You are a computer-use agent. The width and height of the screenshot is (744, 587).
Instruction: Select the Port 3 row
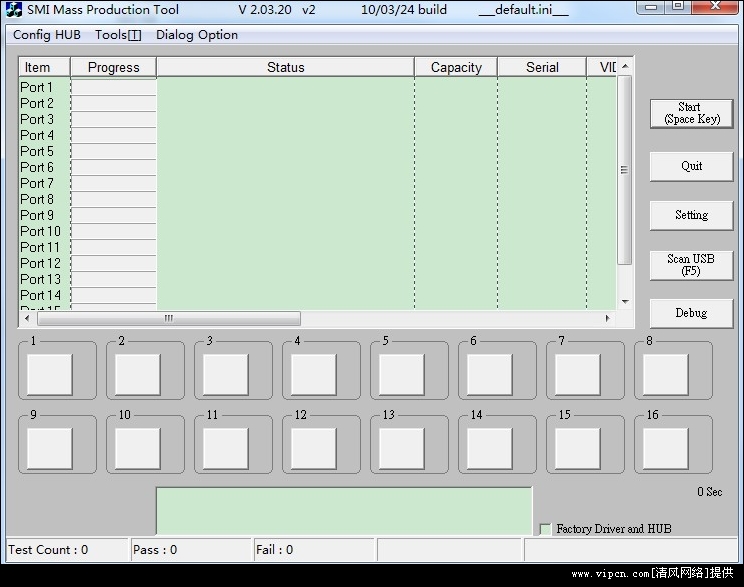(317, 120)
